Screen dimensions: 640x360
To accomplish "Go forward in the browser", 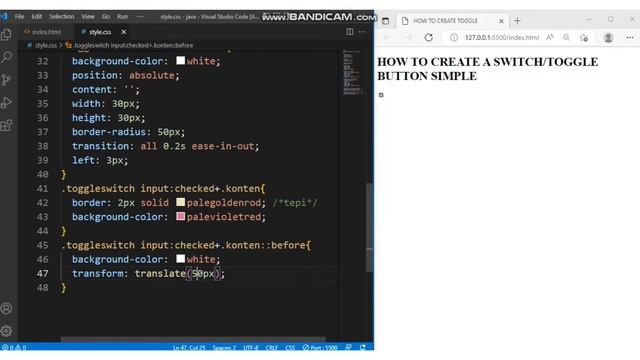I will [x=407, y=38].
